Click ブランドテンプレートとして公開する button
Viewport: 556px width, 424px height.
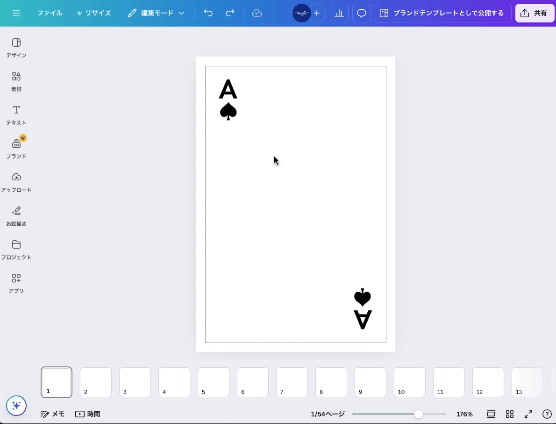pos(442,13)
